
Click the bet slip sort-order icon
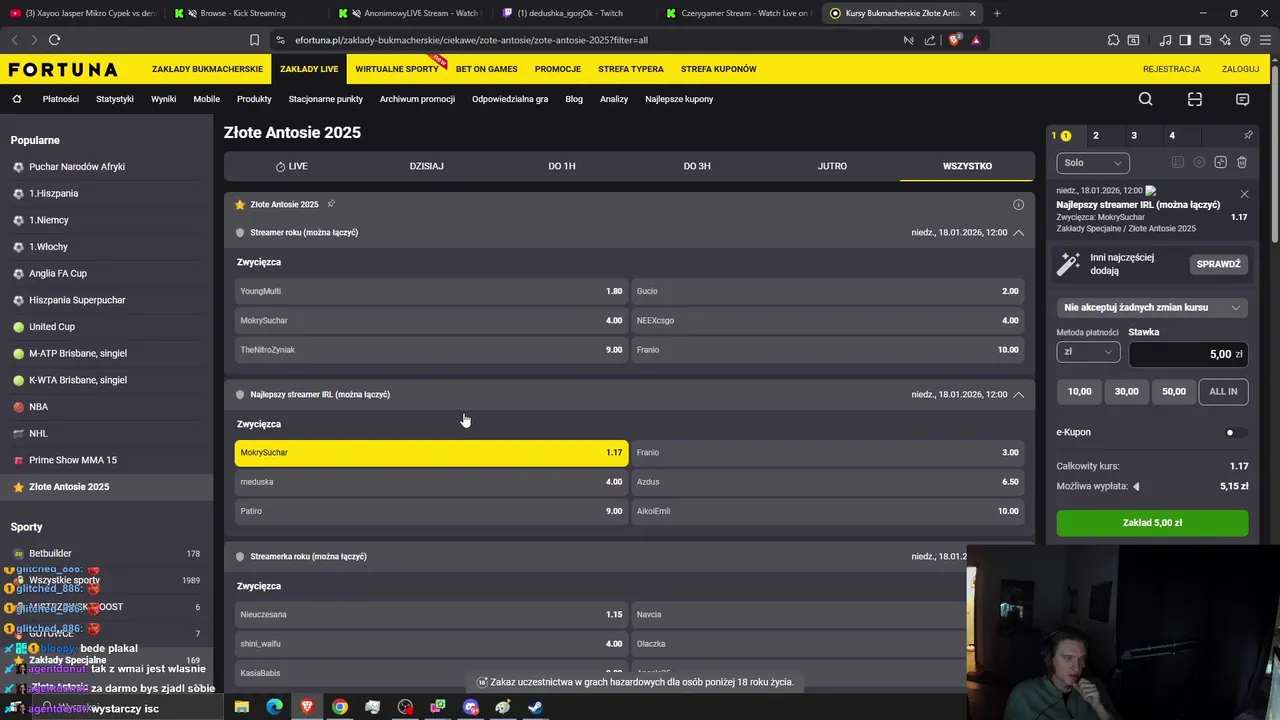click(1178, 162)
